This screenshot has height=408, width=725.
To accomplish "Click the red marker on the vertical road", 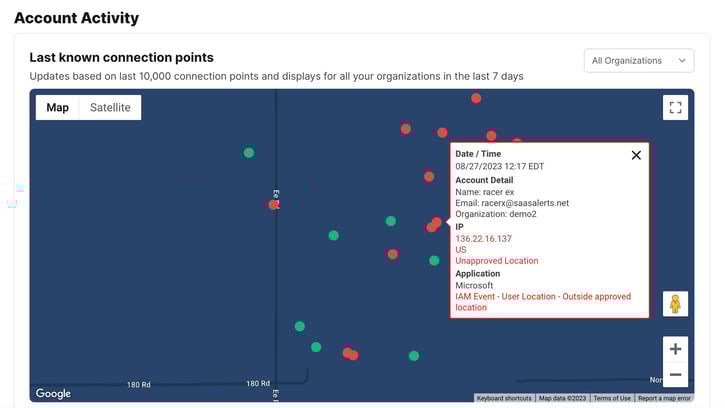I will tap(273, 204).
